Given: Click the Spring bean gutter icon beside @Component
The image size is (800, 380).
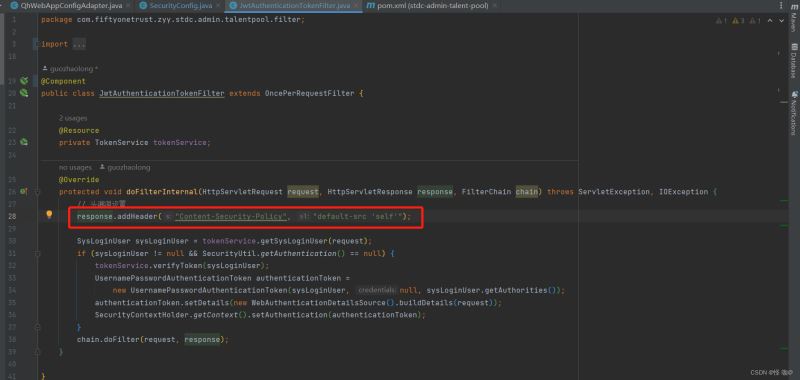Looking at the screenshot, I should tap(23, 81).
